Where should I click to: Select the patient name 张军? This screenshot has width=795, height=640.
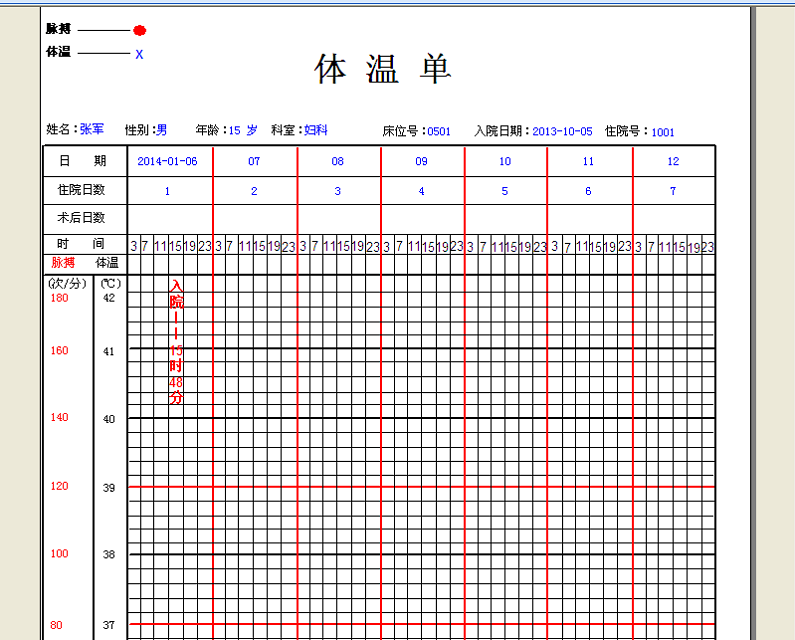pyautogui.click(x=92, y=130)
